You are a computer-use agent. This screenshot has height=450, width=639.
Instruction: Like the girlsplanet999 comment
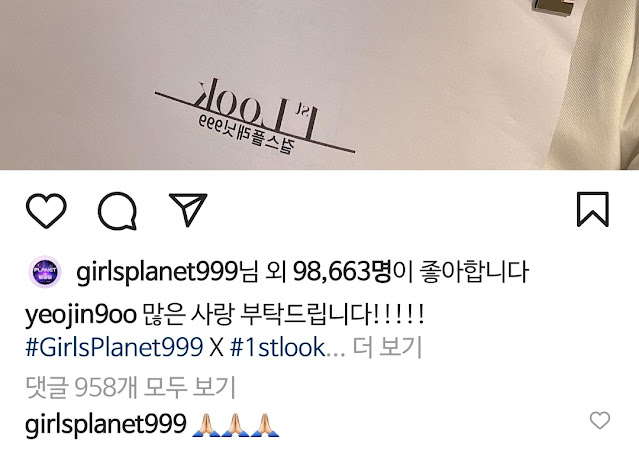coord(600,420)
